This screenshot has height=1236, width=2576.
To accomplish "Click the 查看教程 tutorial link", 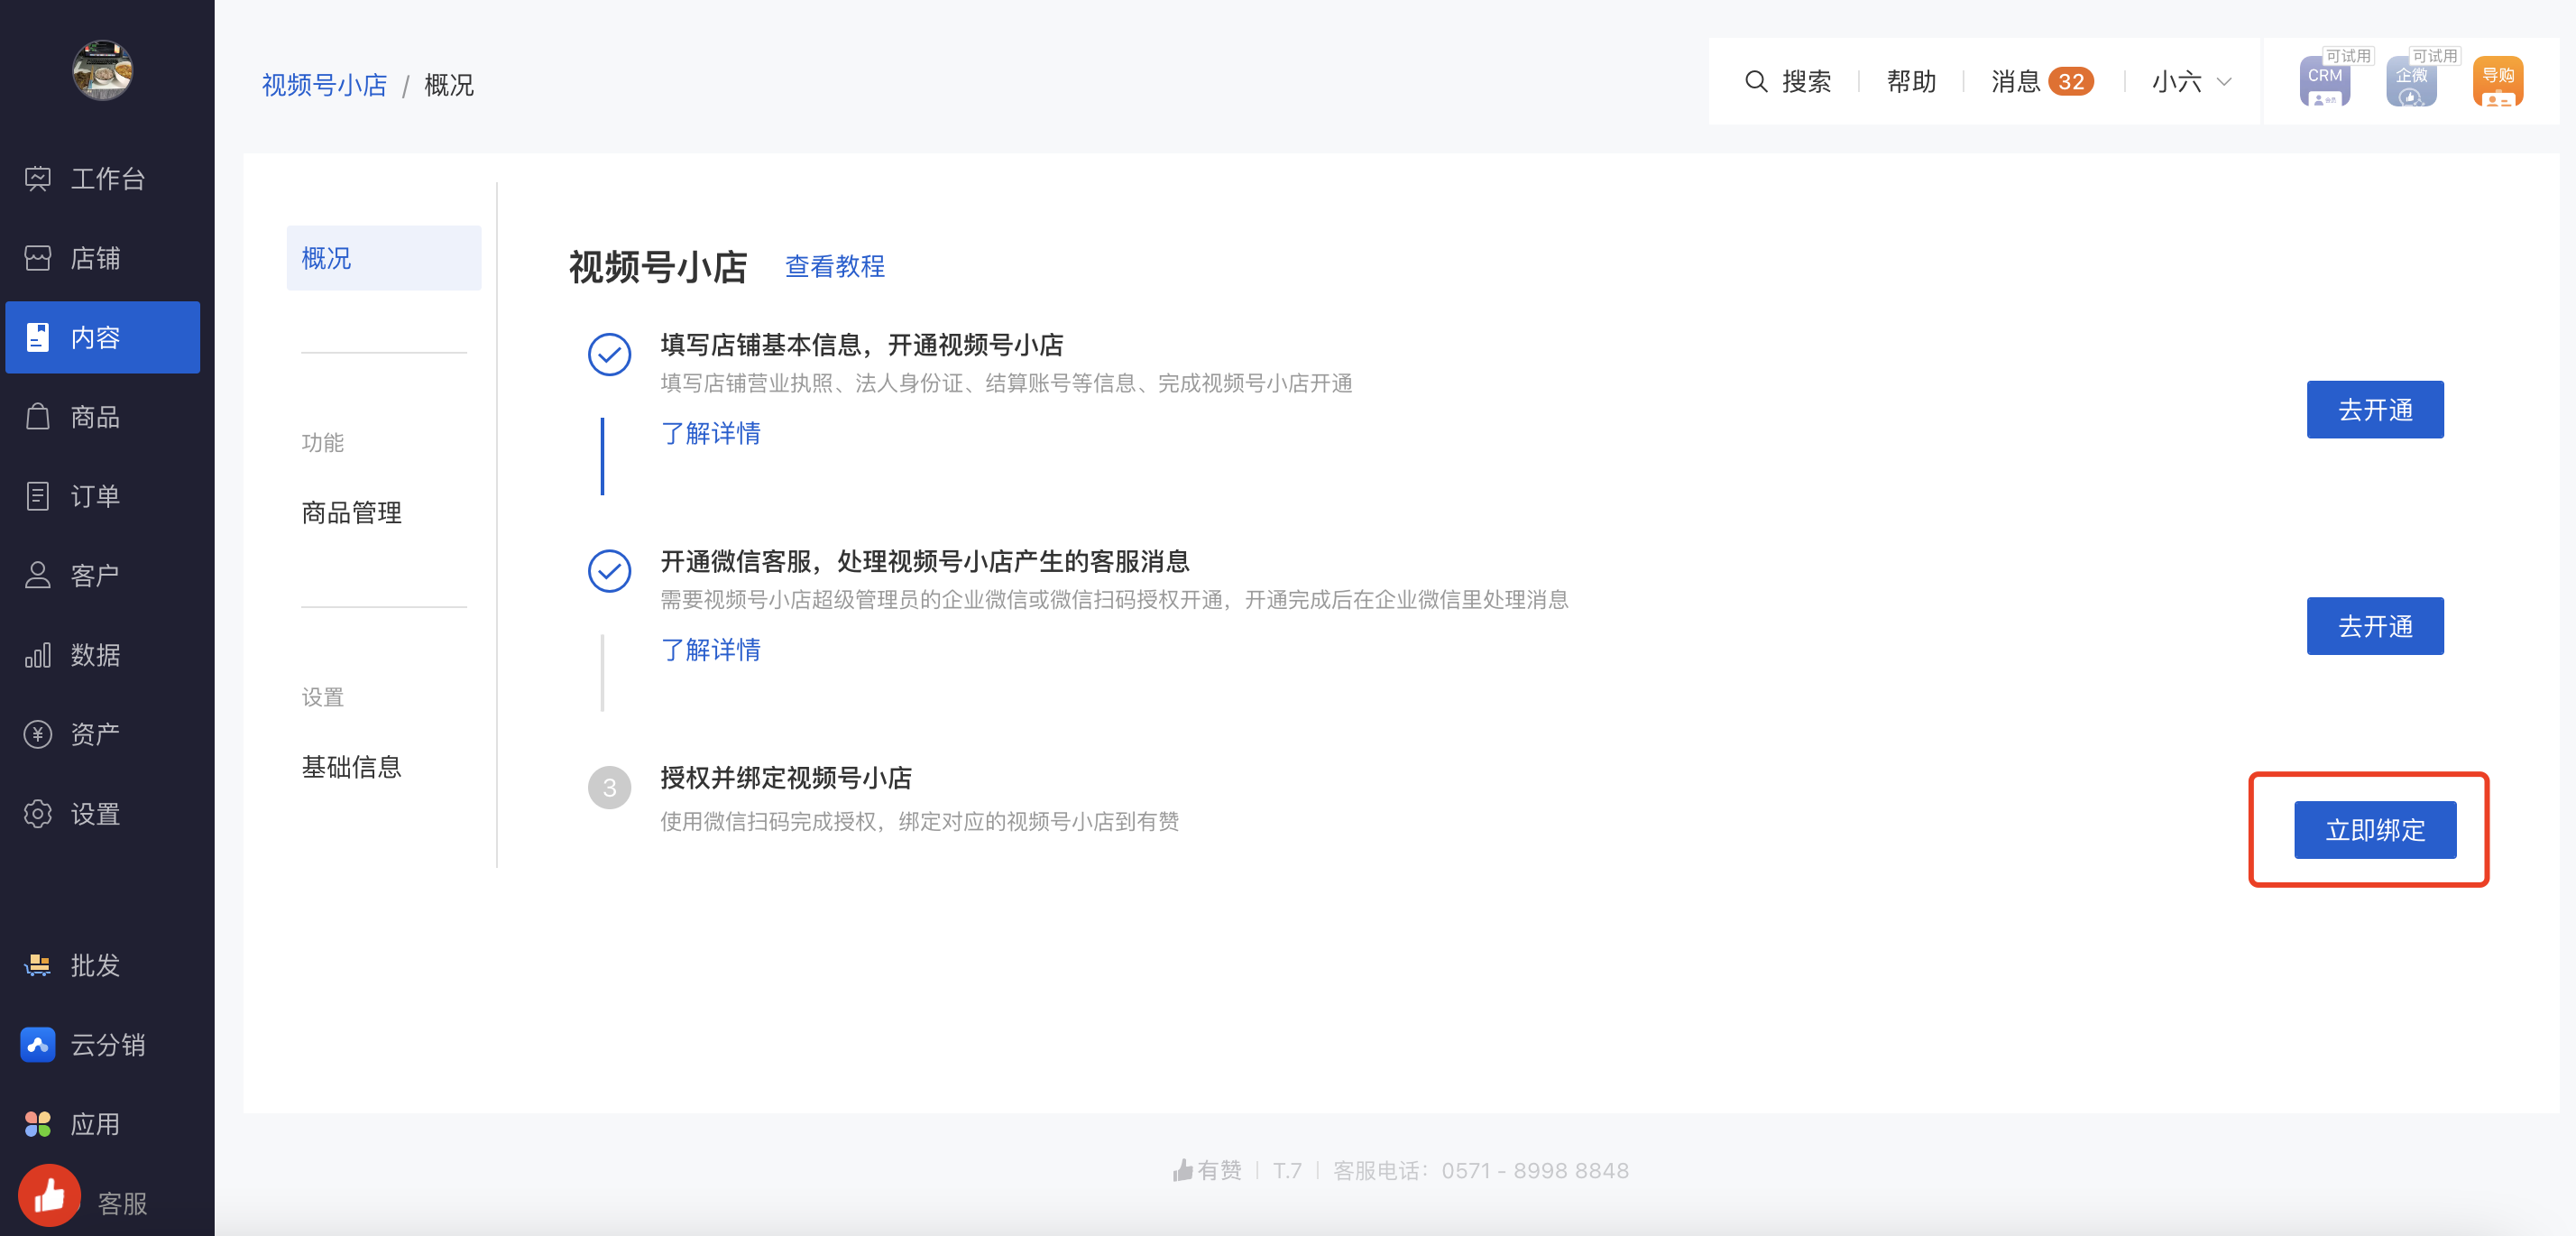I will coord(834,266).
